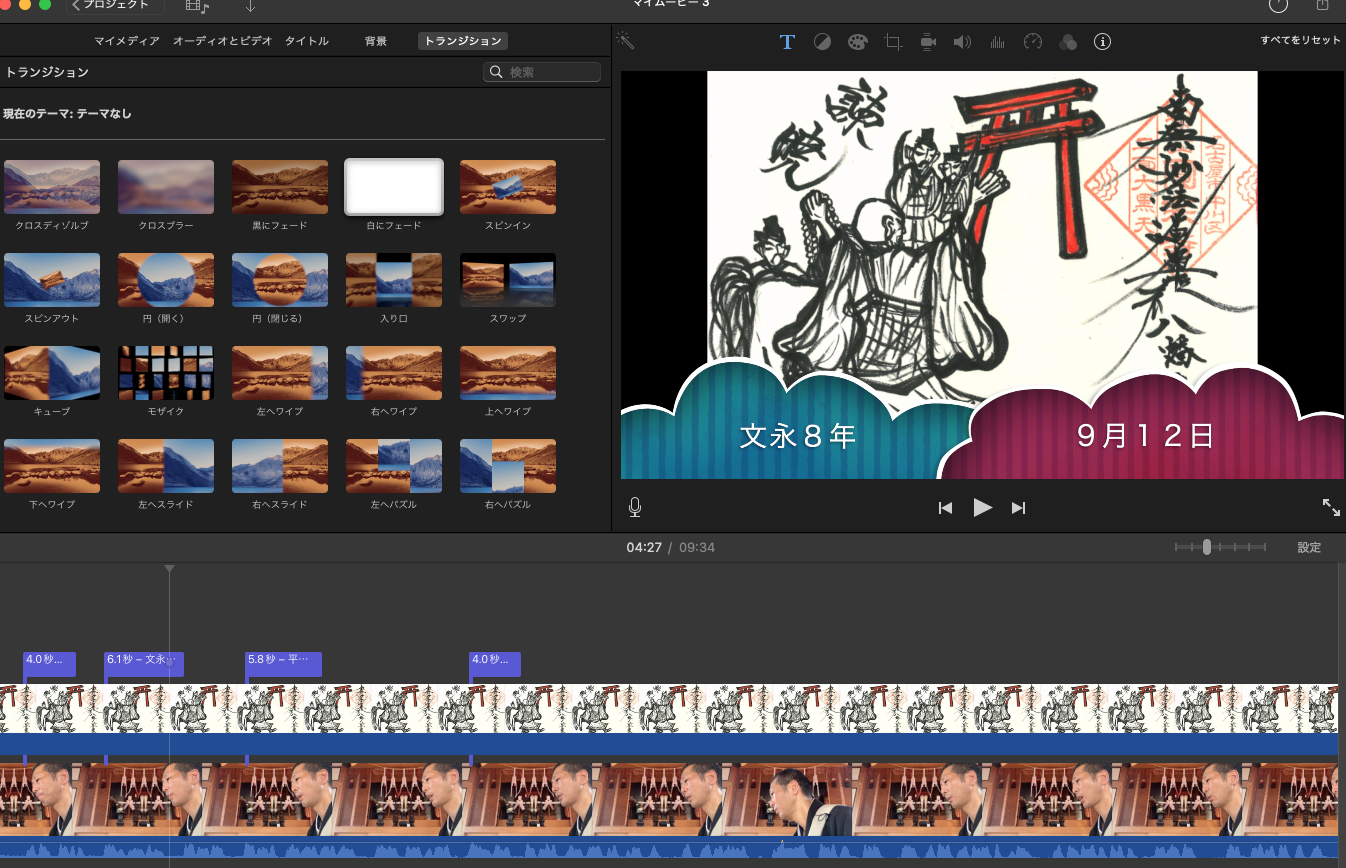
Task: Open the color correction palette icon
Action: pyautogui.click(x=858, y=42)
